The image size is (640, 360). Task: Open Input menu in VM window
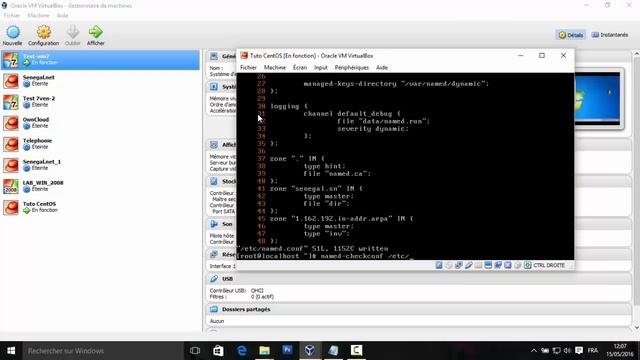click(321, 68)
